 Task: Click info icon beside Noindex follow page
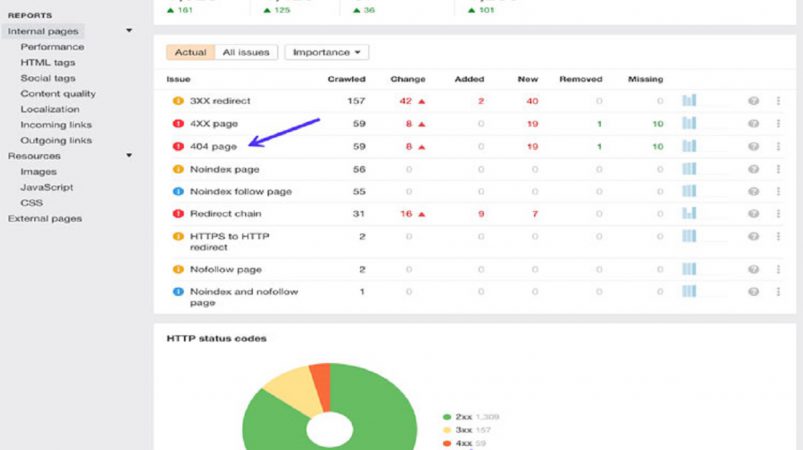178,191
